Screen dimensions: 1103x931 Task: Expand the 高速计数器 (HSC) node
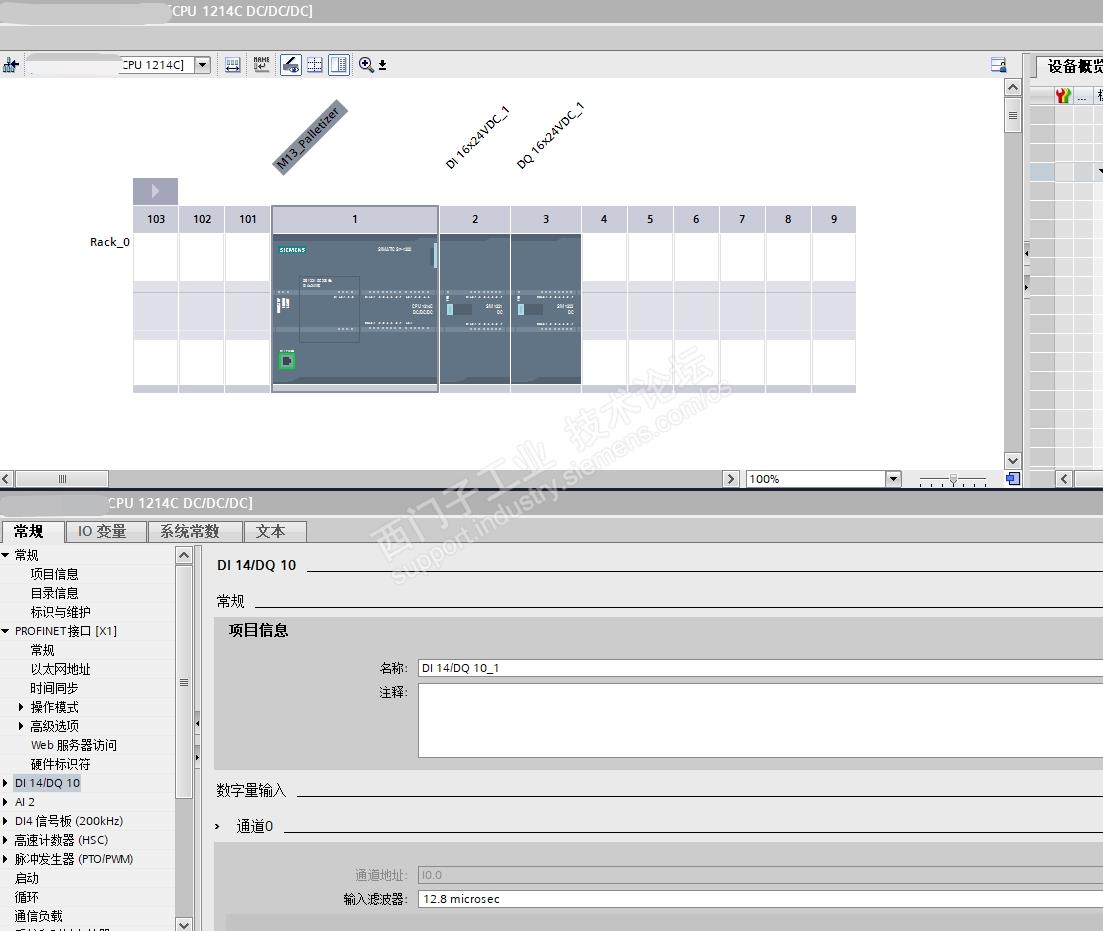[6, 840]
